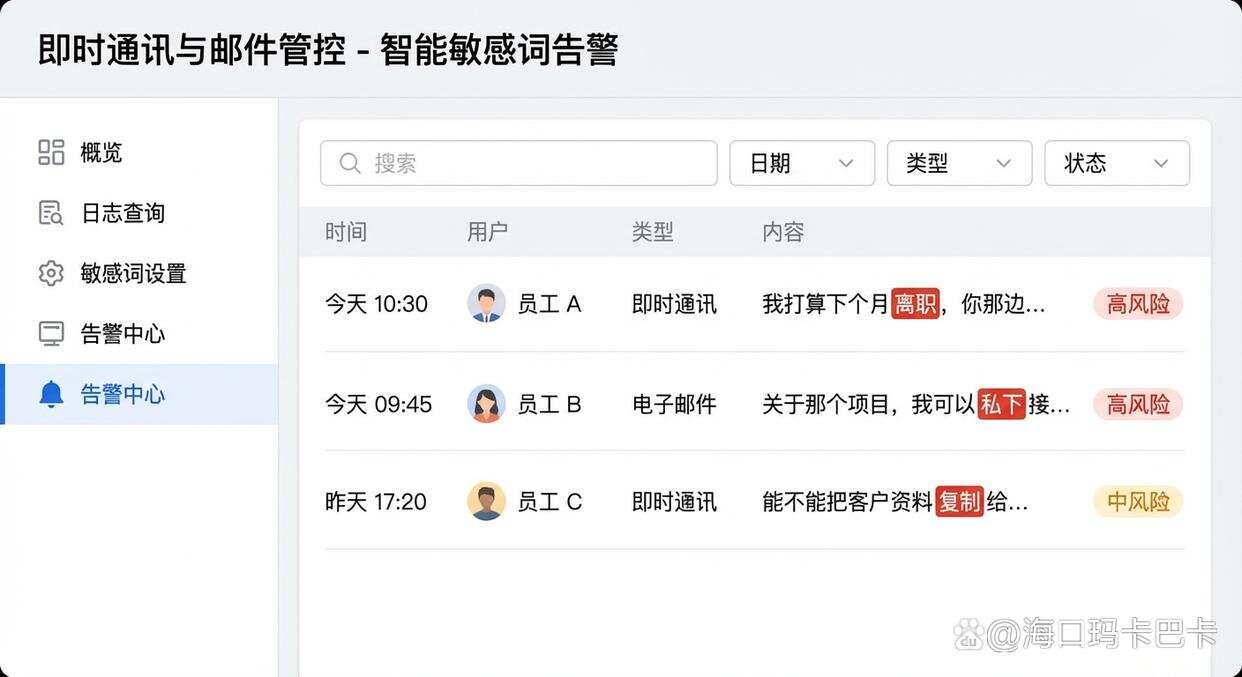Image resolution: width=1242 pixels, height=677 pixels.
Task: Open 员工 A's avatar icon
Action: point(487,304)
